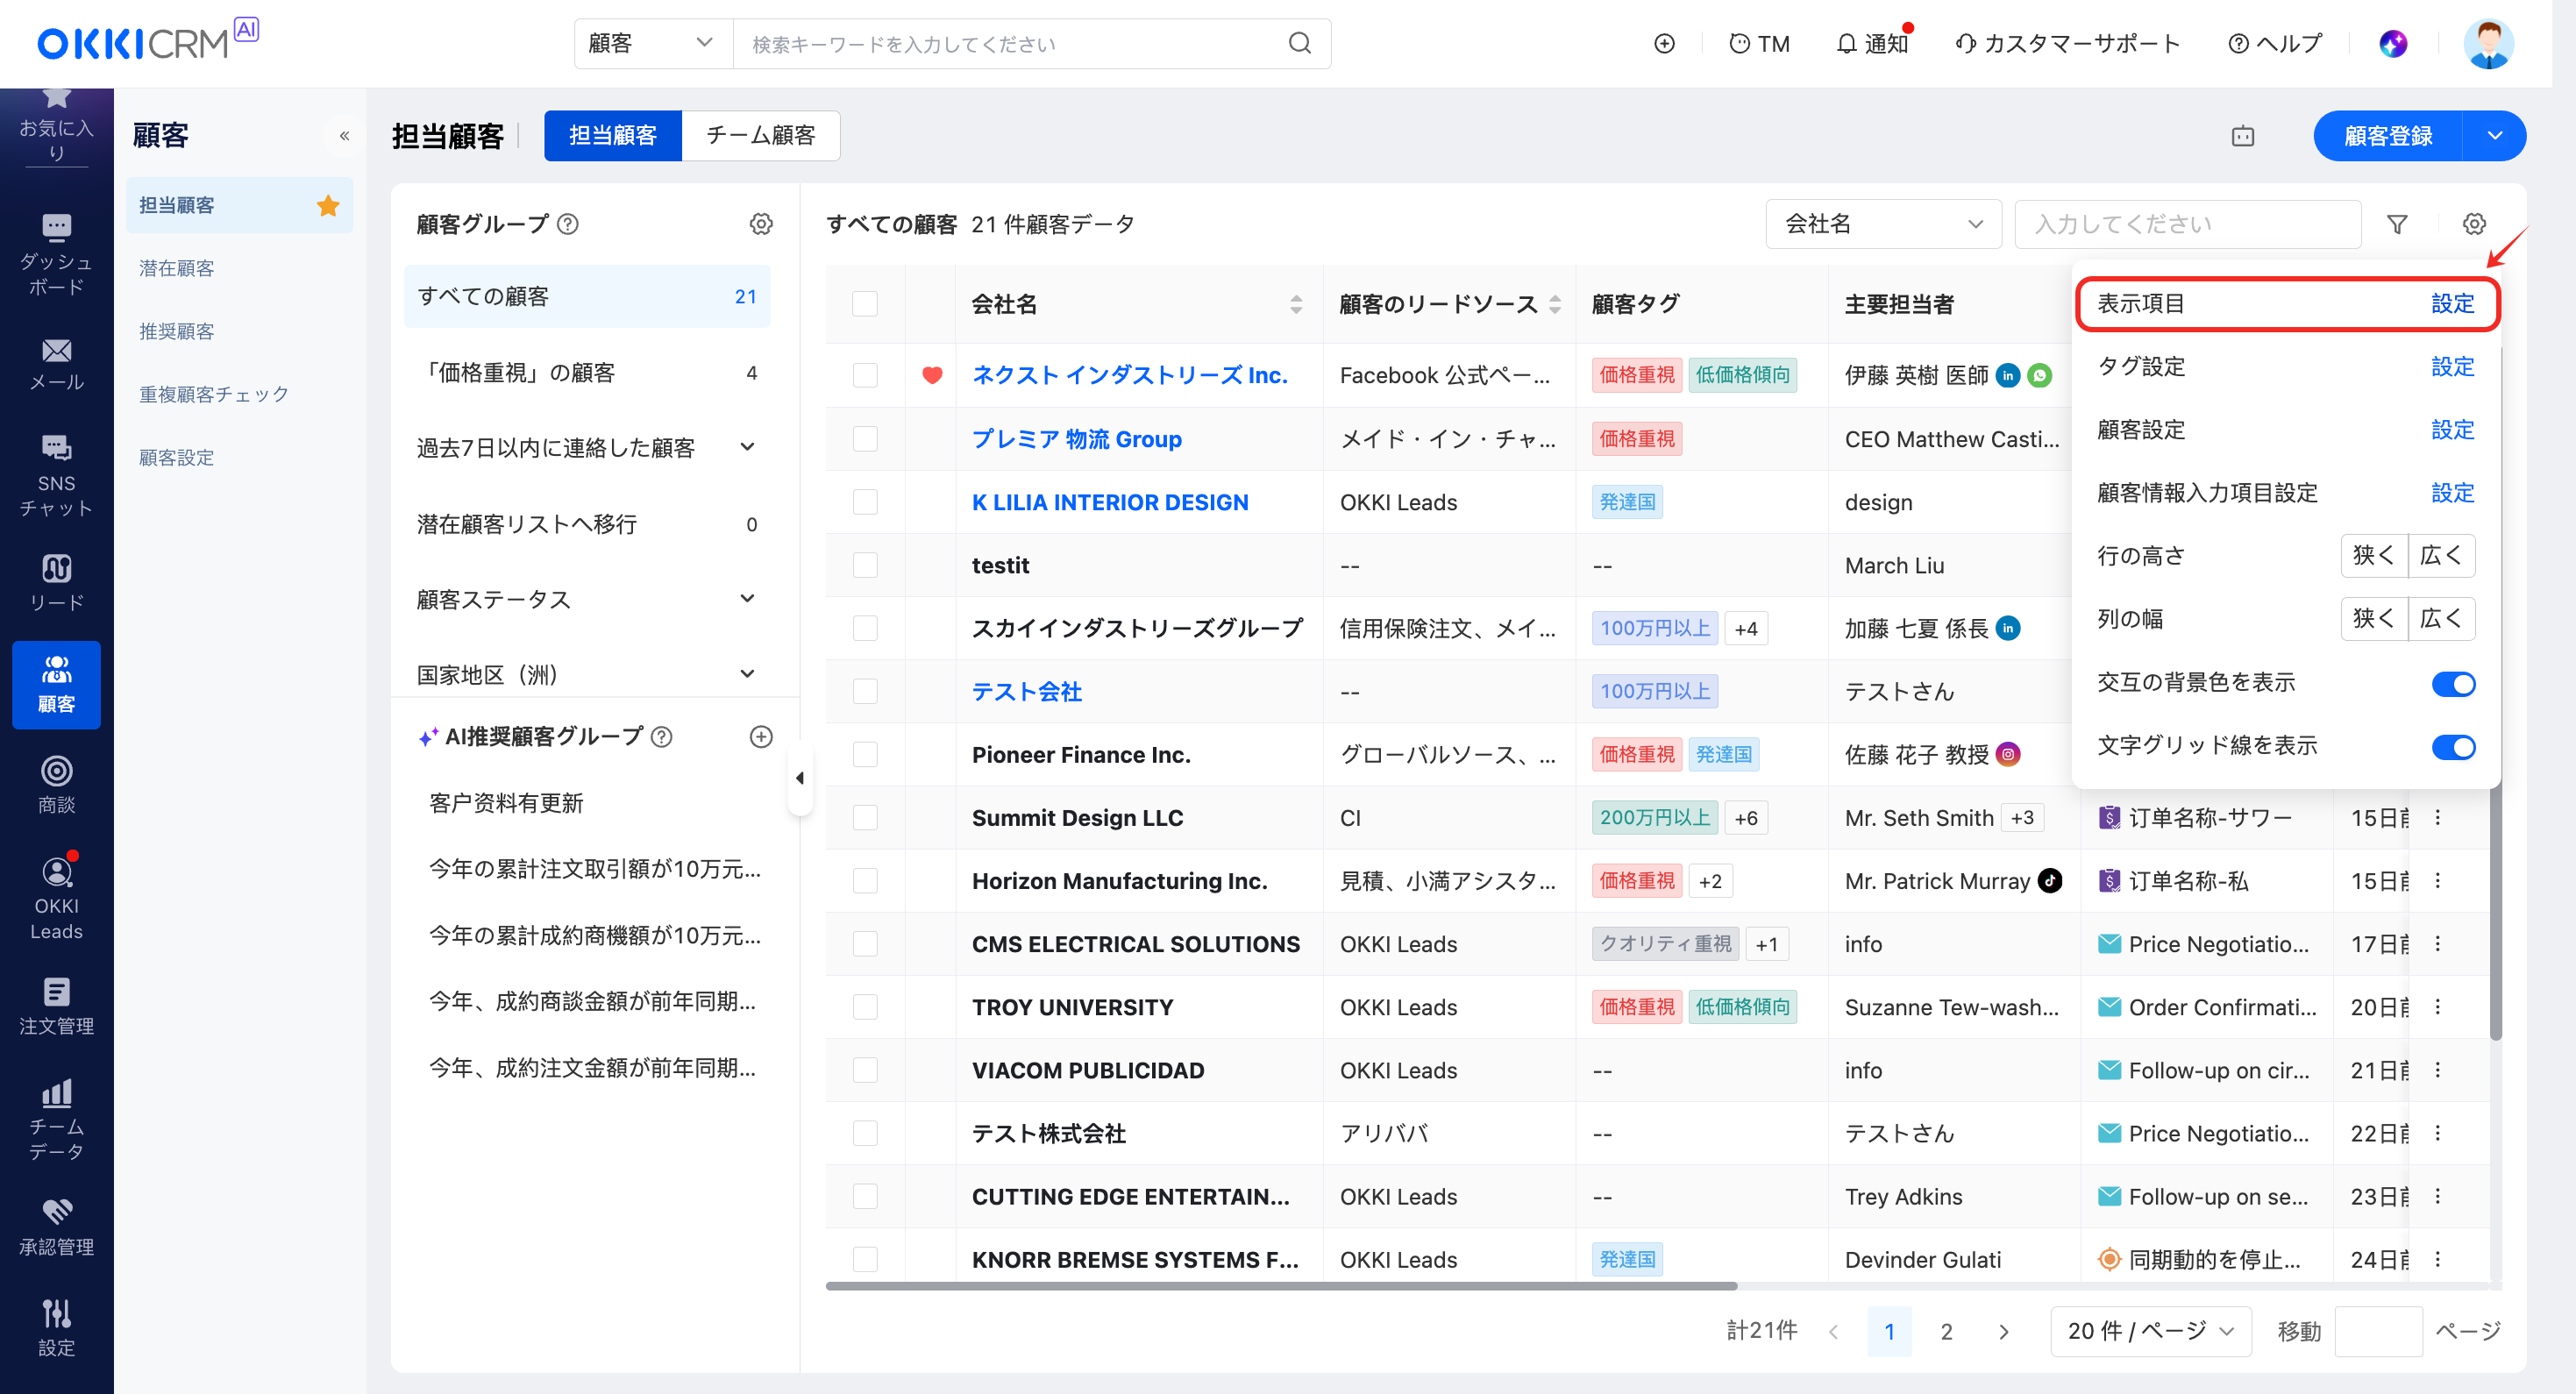Open 顧客グループ settings gear
Image resolution: width=2576 pixels, height=1394 pixels.
[x=761, y=224]
